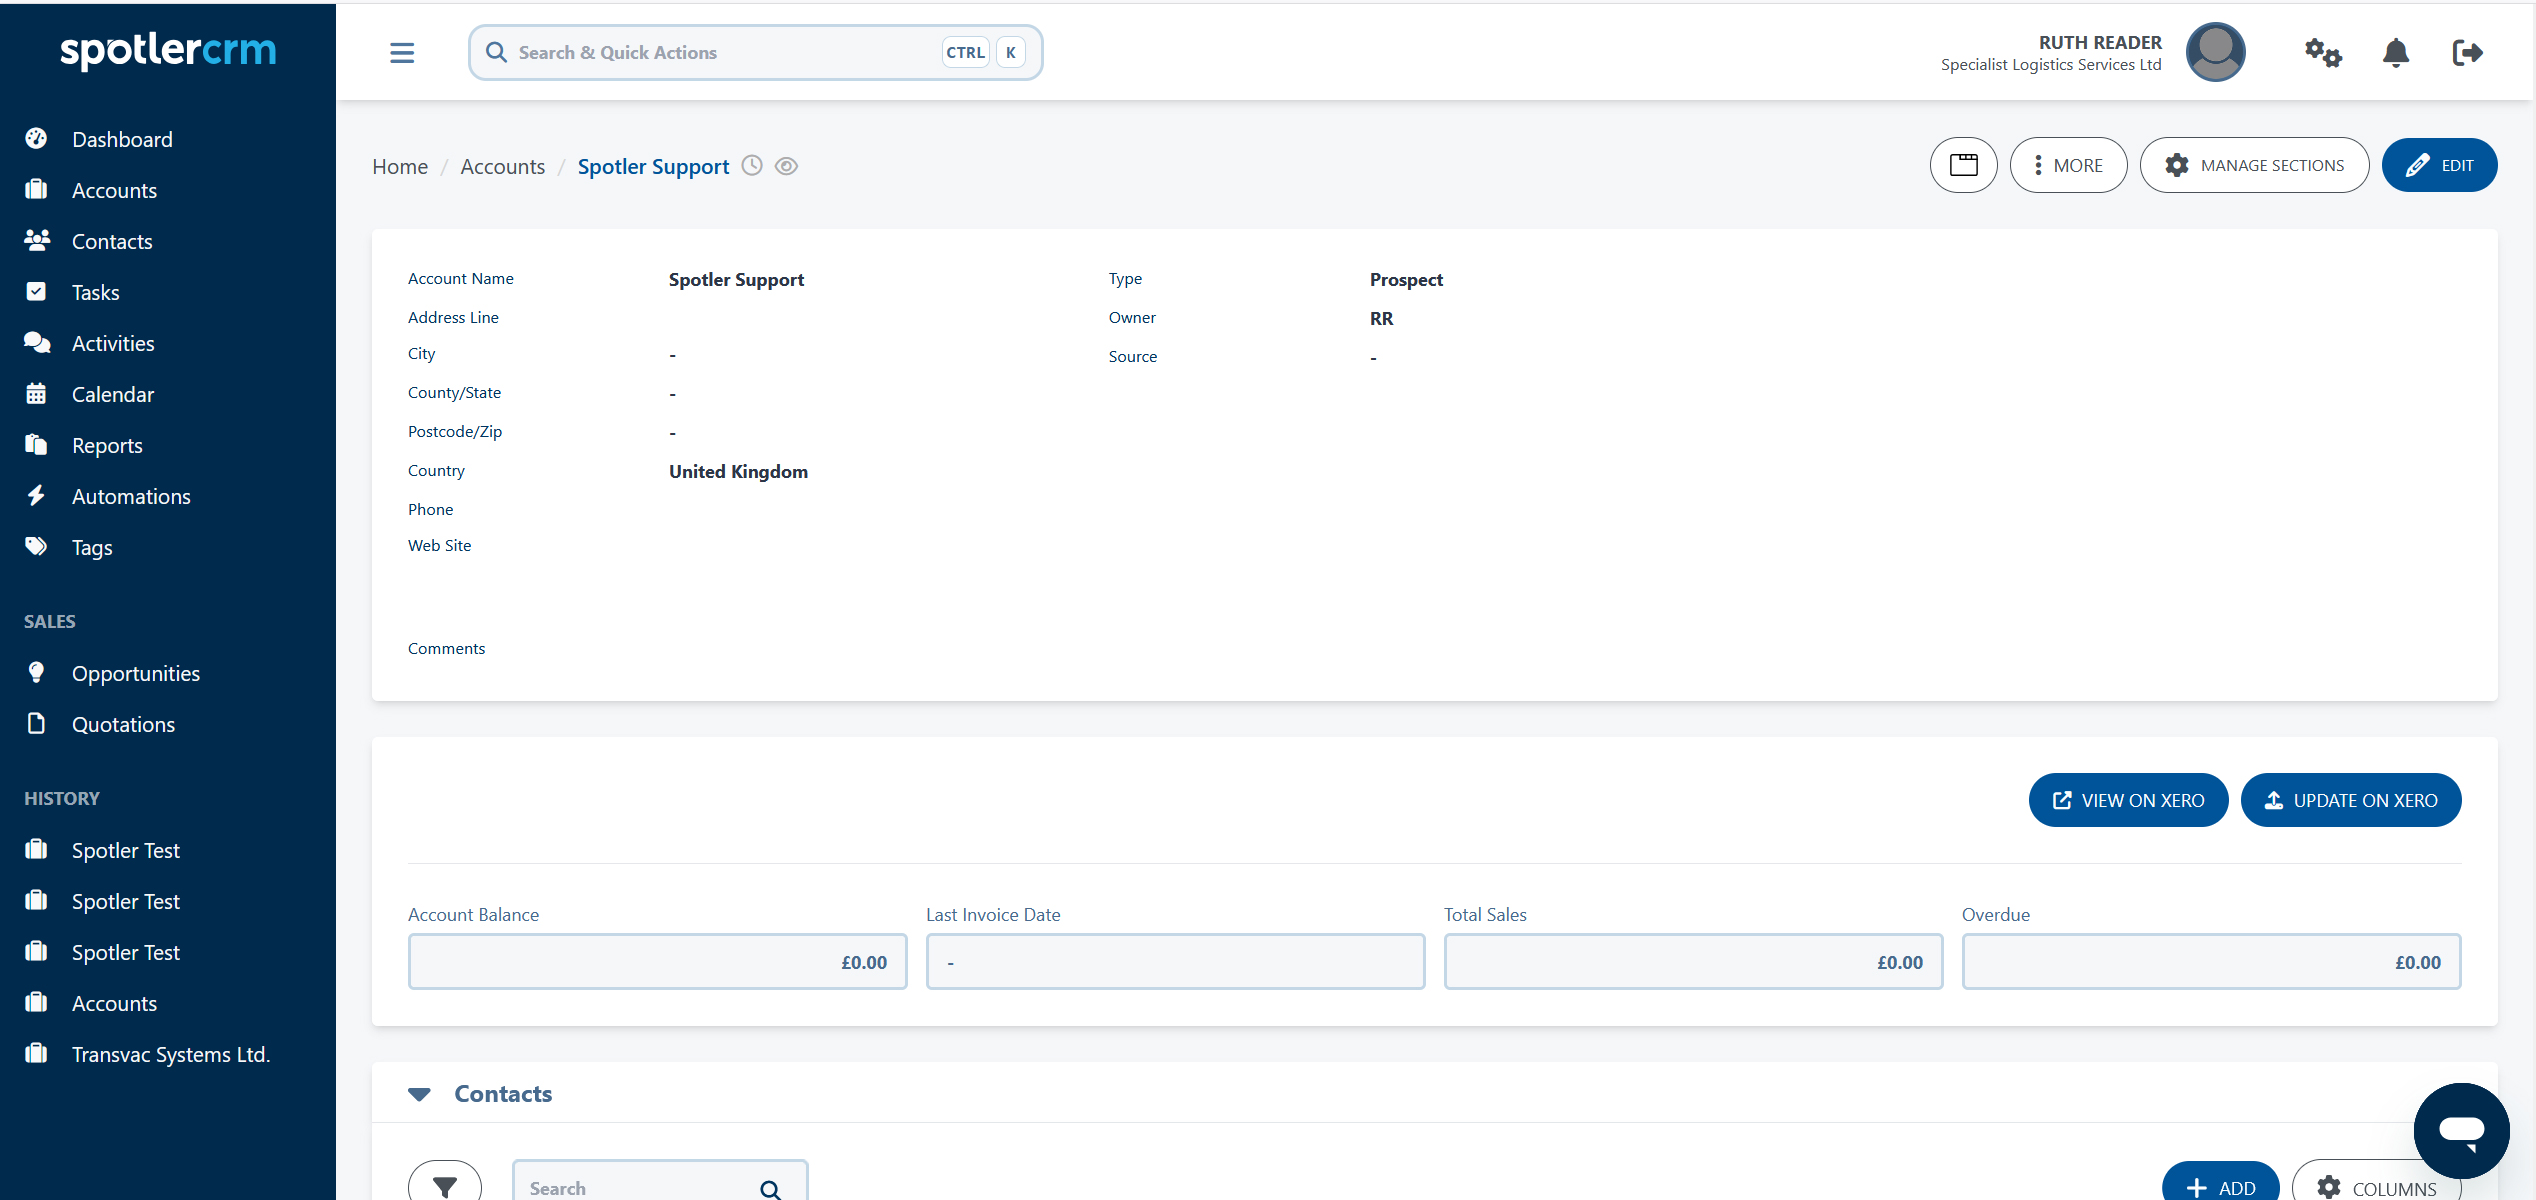Click the Contacts search magnifier icon

770,1189
